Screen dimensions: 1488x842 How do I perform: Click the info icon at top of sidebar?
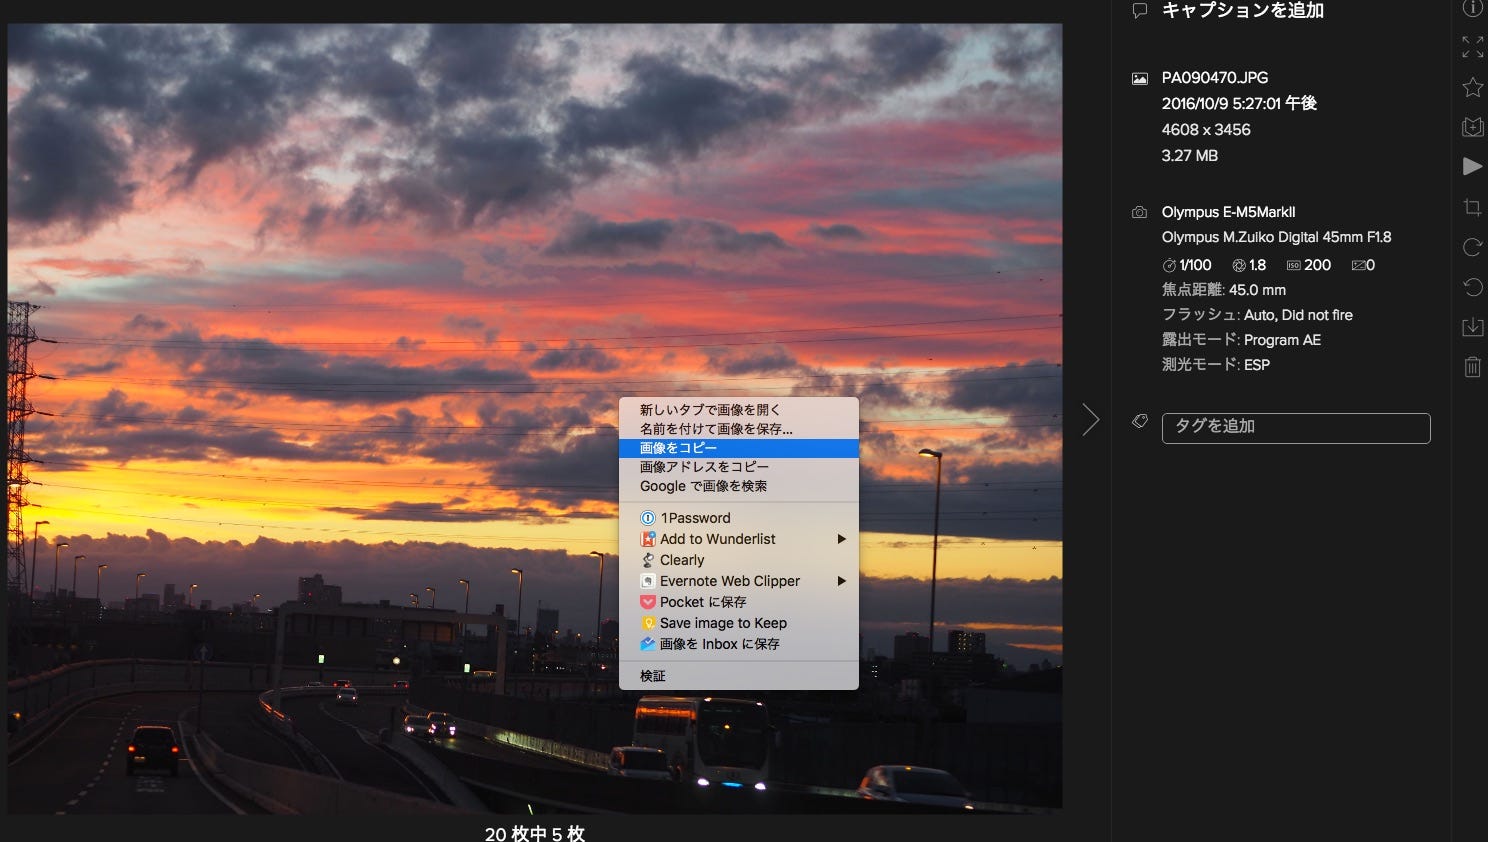(x=1472, y=8)
